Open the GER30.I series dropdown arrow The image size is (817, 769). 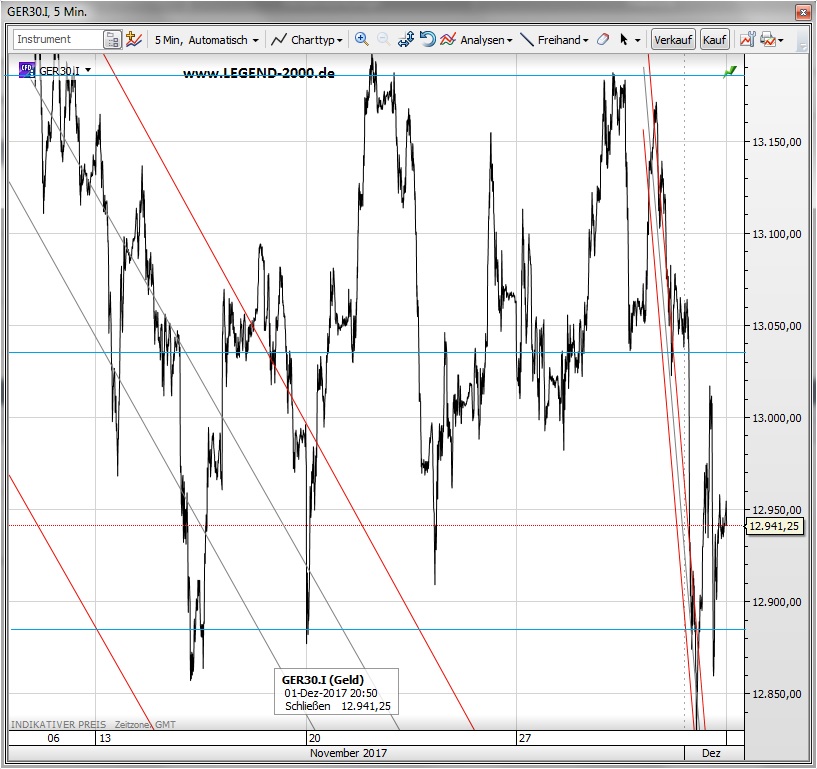pos(88,70)
